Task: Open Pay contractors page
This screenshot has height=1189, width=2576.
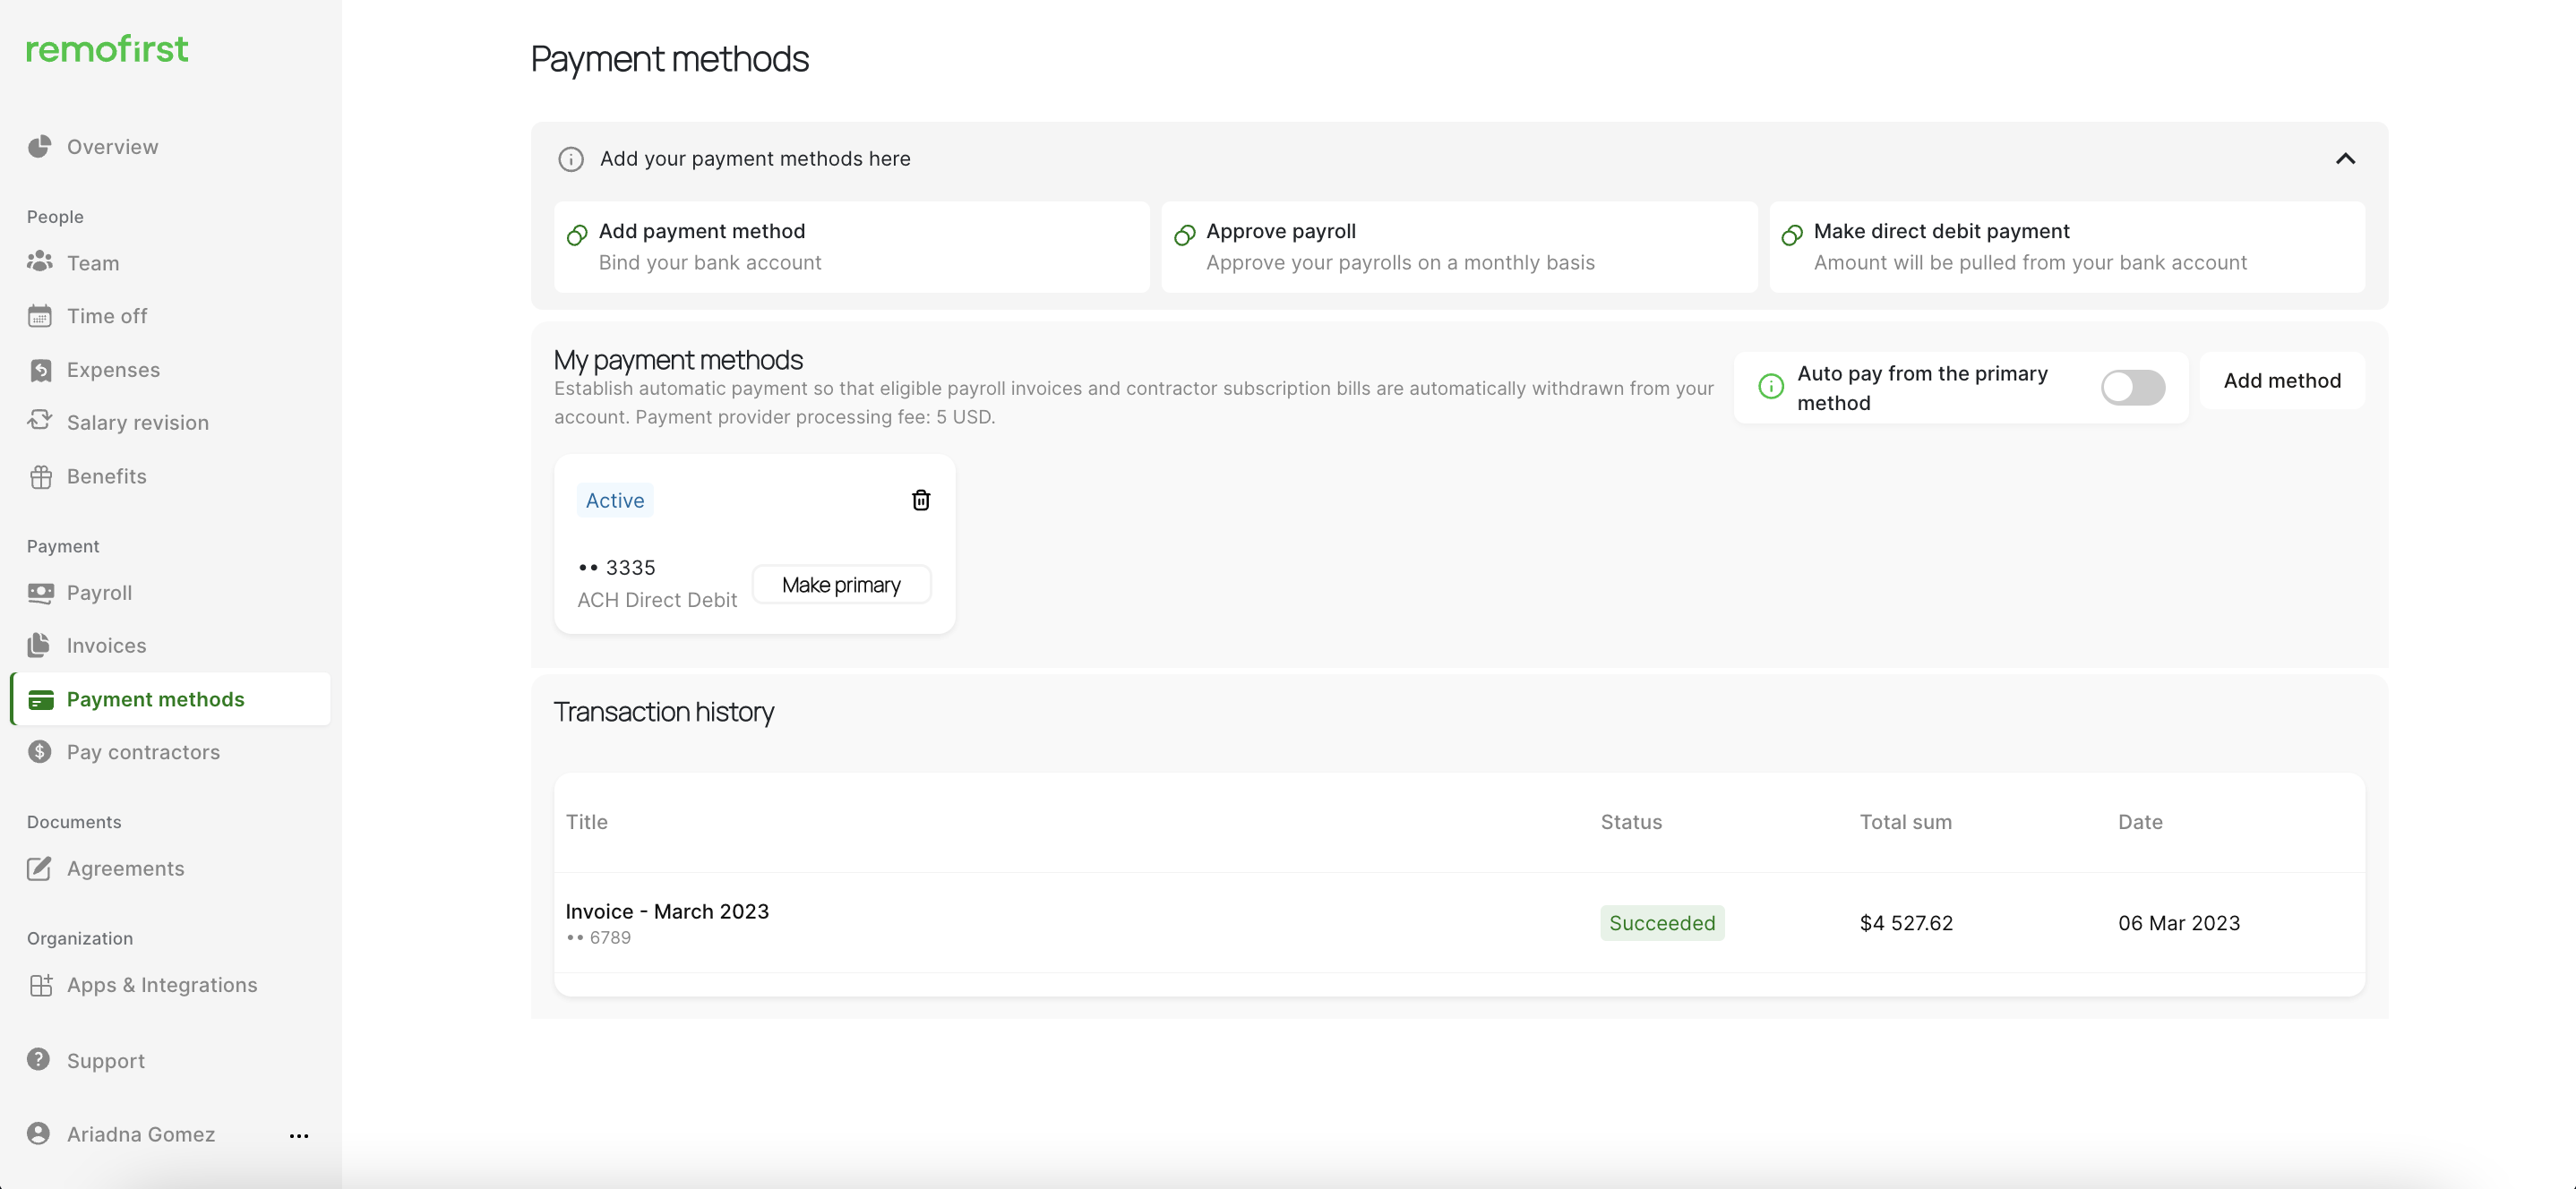Action: click(170, 752)
